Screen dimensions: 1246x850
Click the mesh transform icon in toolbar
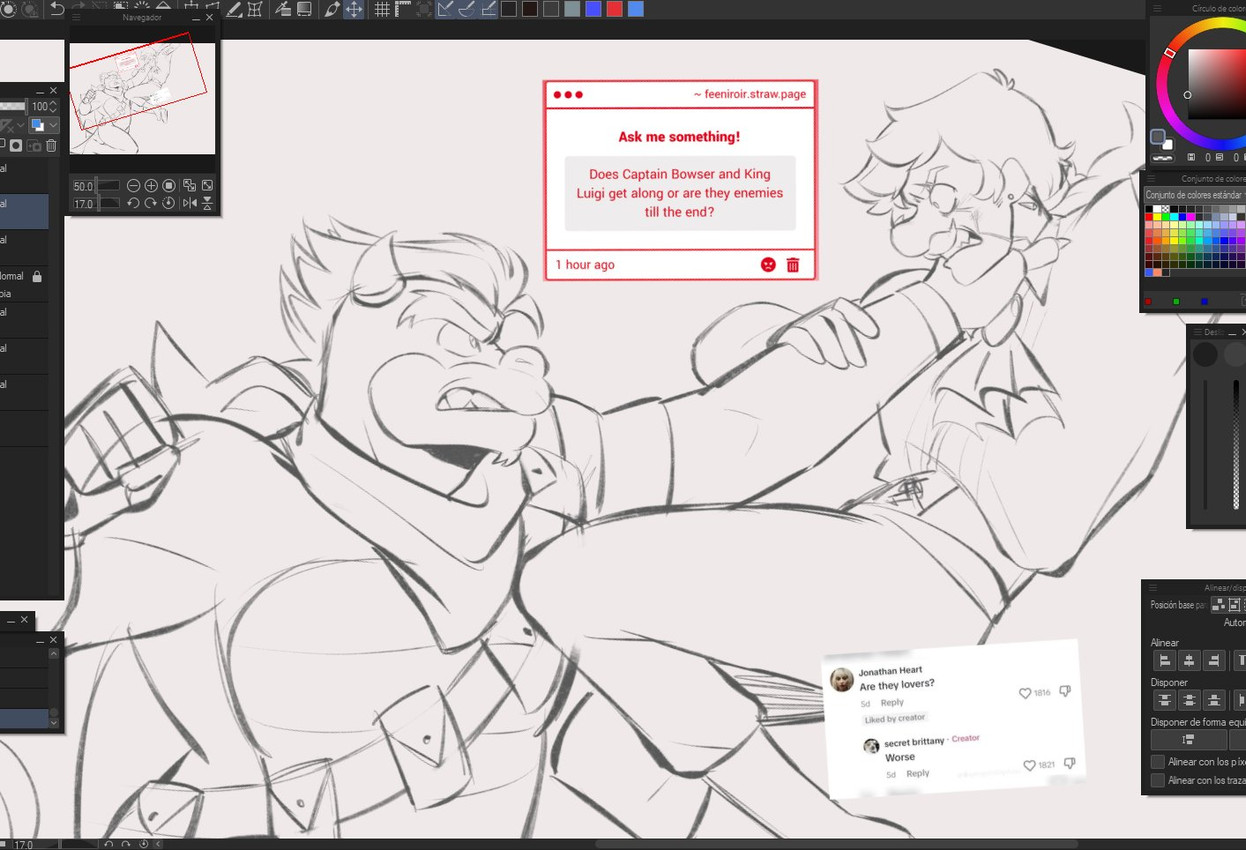point(255,9)
